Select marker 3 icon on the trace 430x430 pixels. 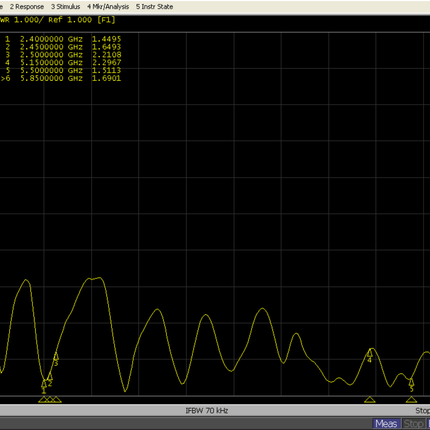click(x=56, y=359)
